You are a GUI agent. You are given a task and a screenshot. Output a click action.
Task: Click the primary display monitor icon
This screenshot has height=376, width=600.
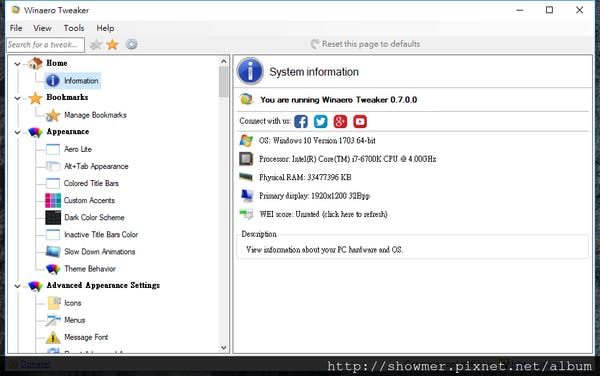pos(247,195)
